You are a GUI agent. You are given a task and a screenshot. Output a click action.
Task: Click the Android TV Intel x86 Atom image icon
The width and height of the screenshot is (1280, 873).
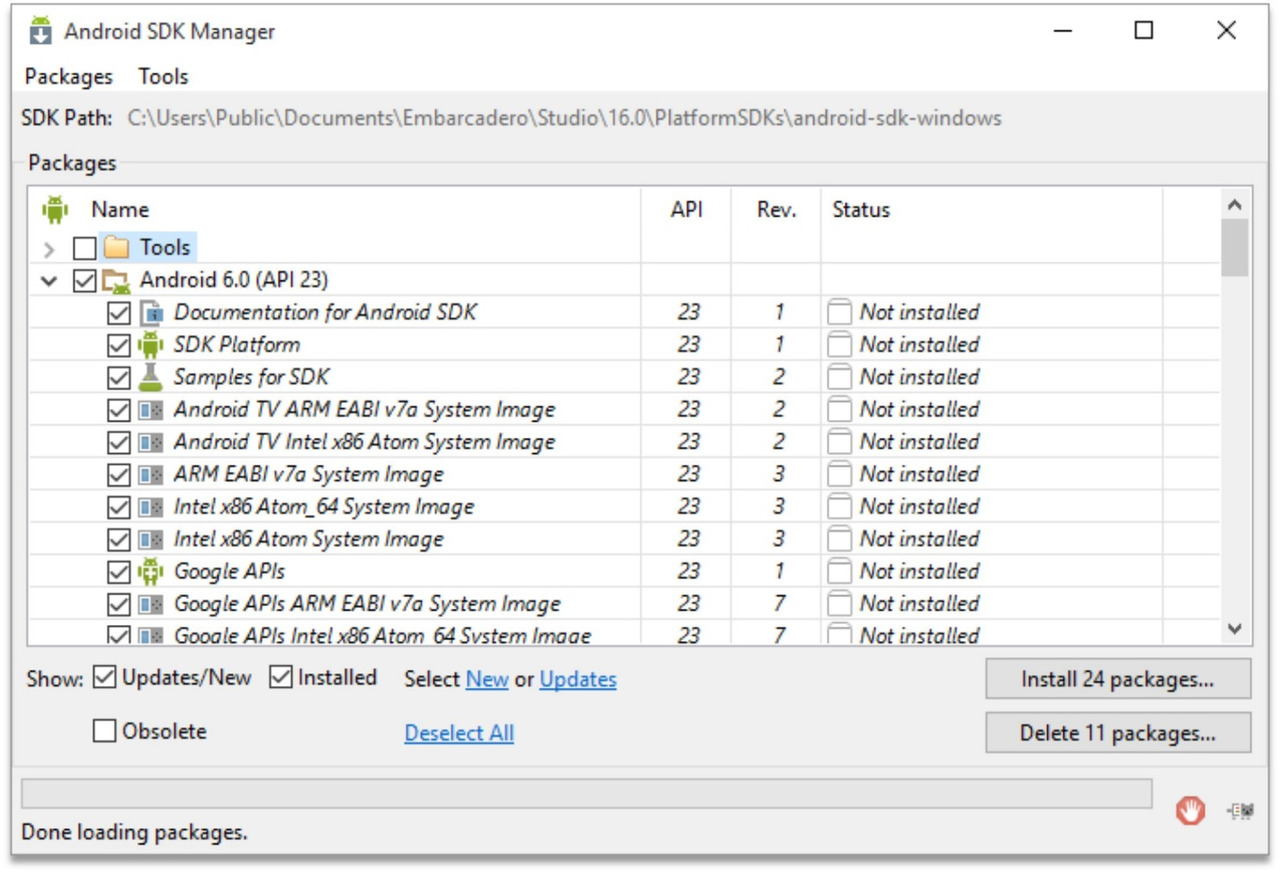[150, 442]
